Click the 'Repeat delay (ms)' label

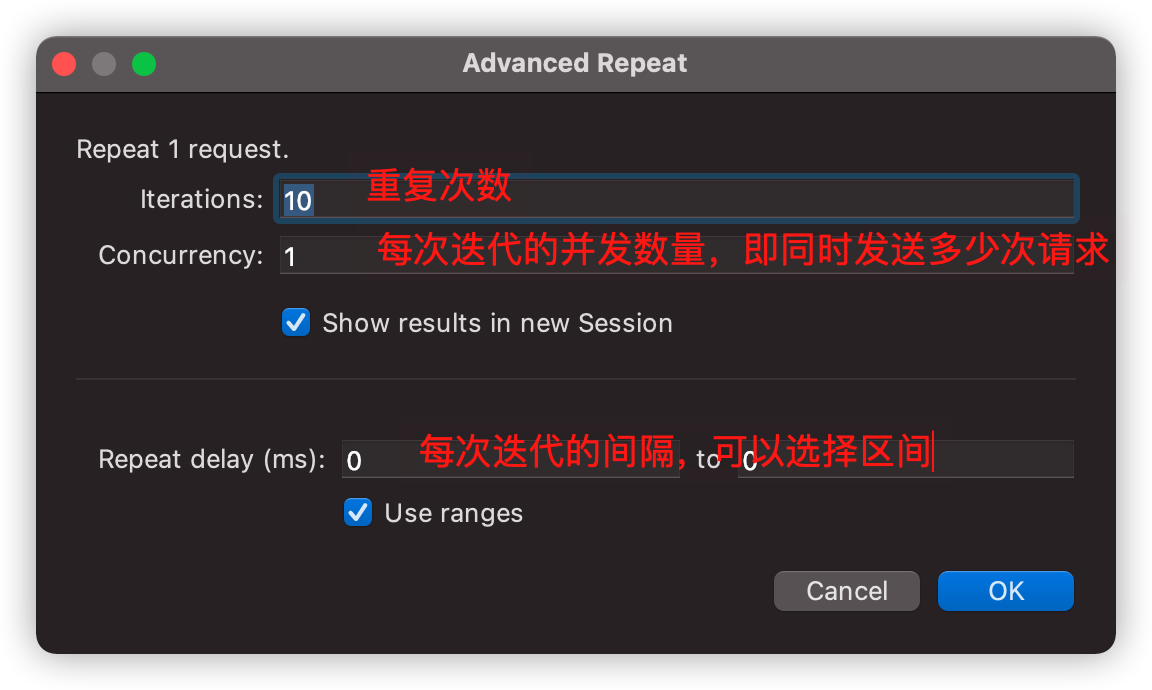click(211, 458)
